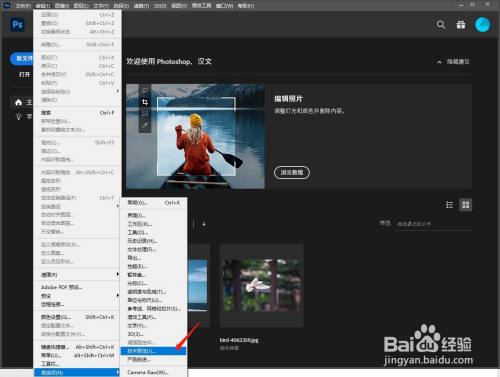Open the File (文件) menu
The height and width of the screenshot is (377, 500).
(x=23, y=6)
